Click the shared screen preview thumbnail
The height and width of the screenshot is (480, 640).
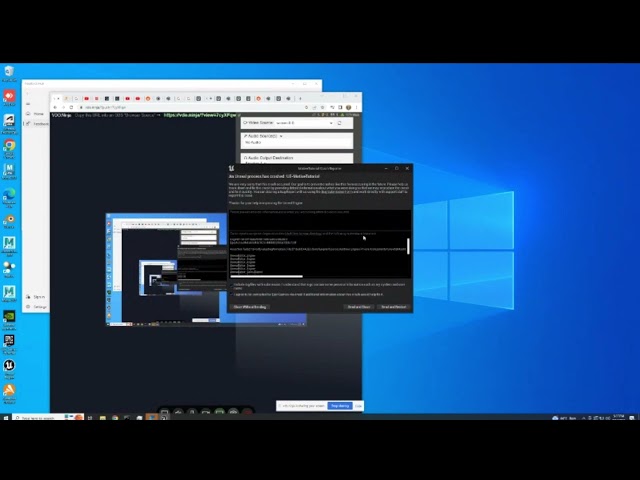[x=167, y=269]
